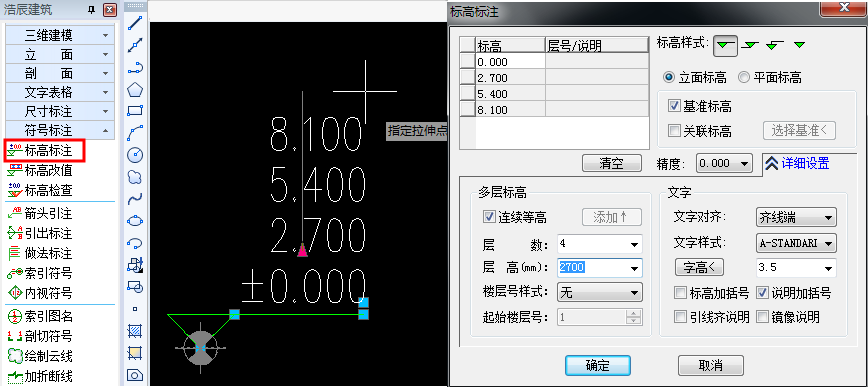Open the 文字对齐 dropdown
868x387 pixels.
[796, 218]
